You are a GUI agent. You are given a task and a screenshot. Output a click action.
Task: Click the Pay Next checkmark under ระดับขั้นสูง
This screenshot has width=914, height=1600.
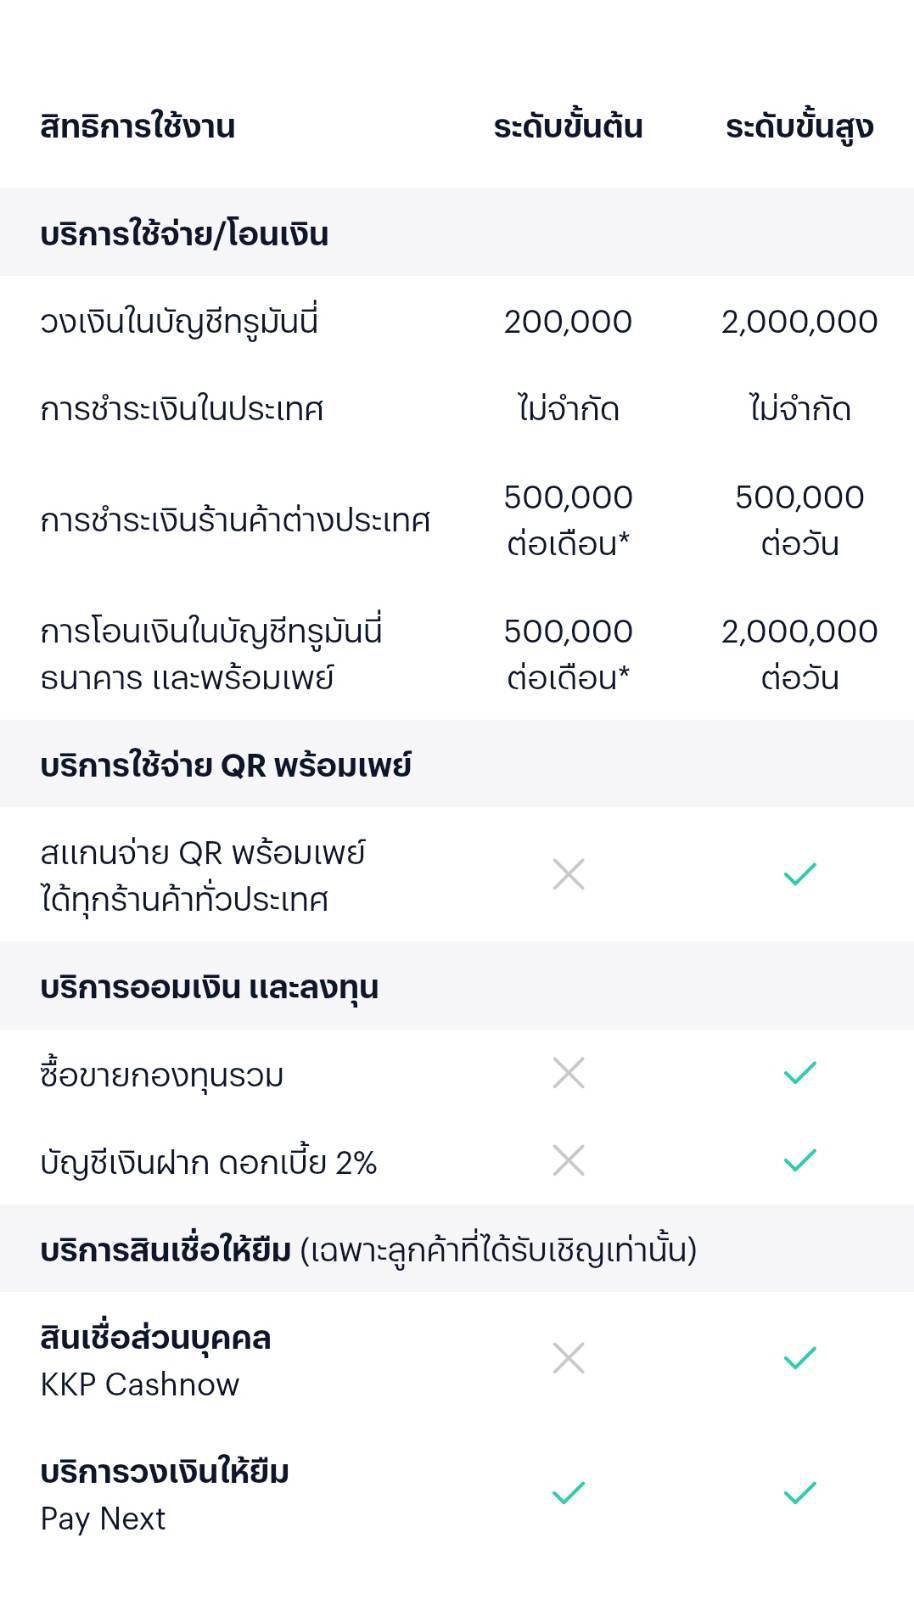click(x=800, y=1493)
